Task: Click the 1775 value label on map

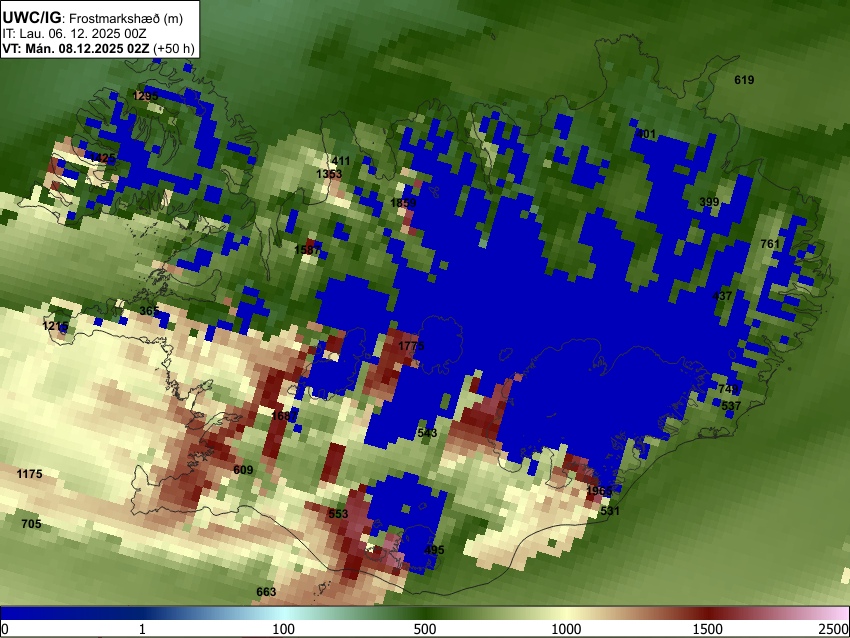Action: (x=411, y=346)
